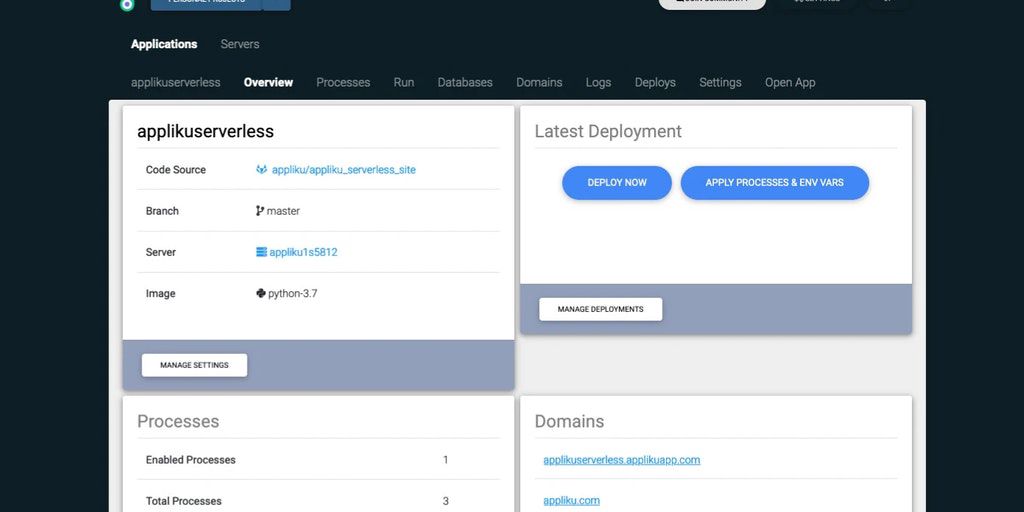Click the server stack icon beside appliku1s5812
This screenshot has width=1024, height=512.
click(x=261, y=252)
